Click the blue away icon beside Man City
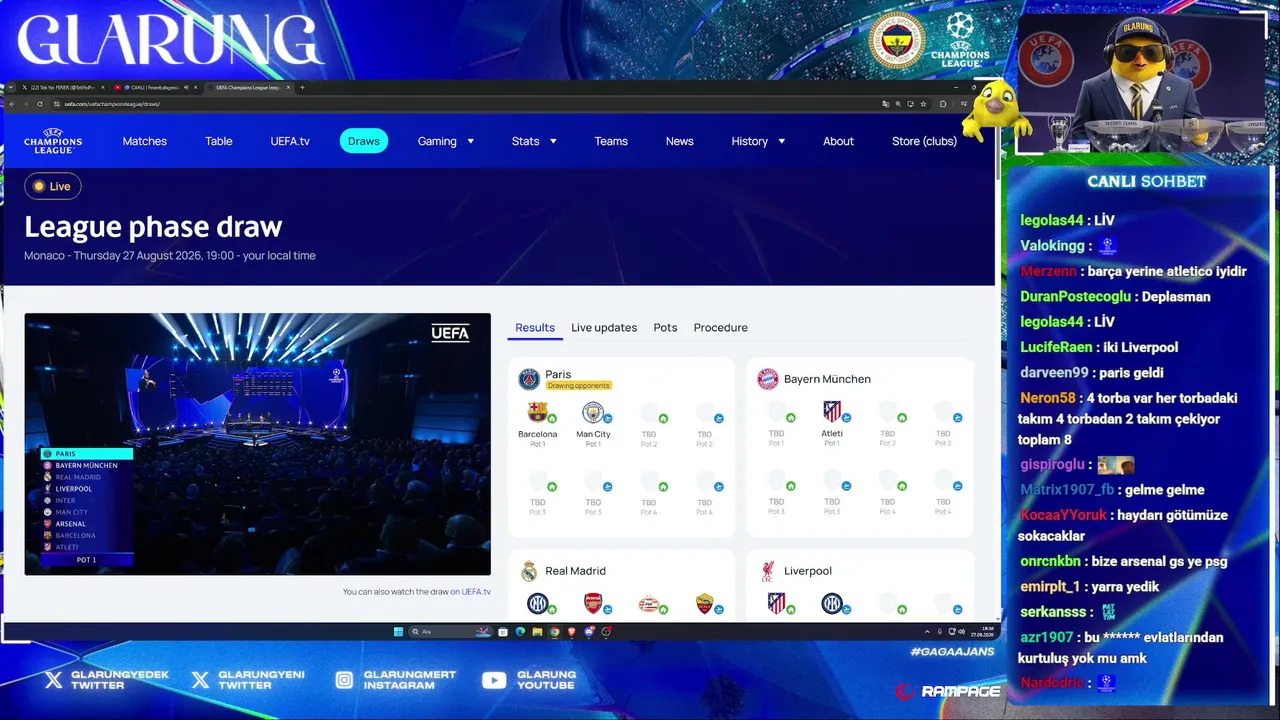Viewport: 1280px width, 720px height. coord(608,418)
